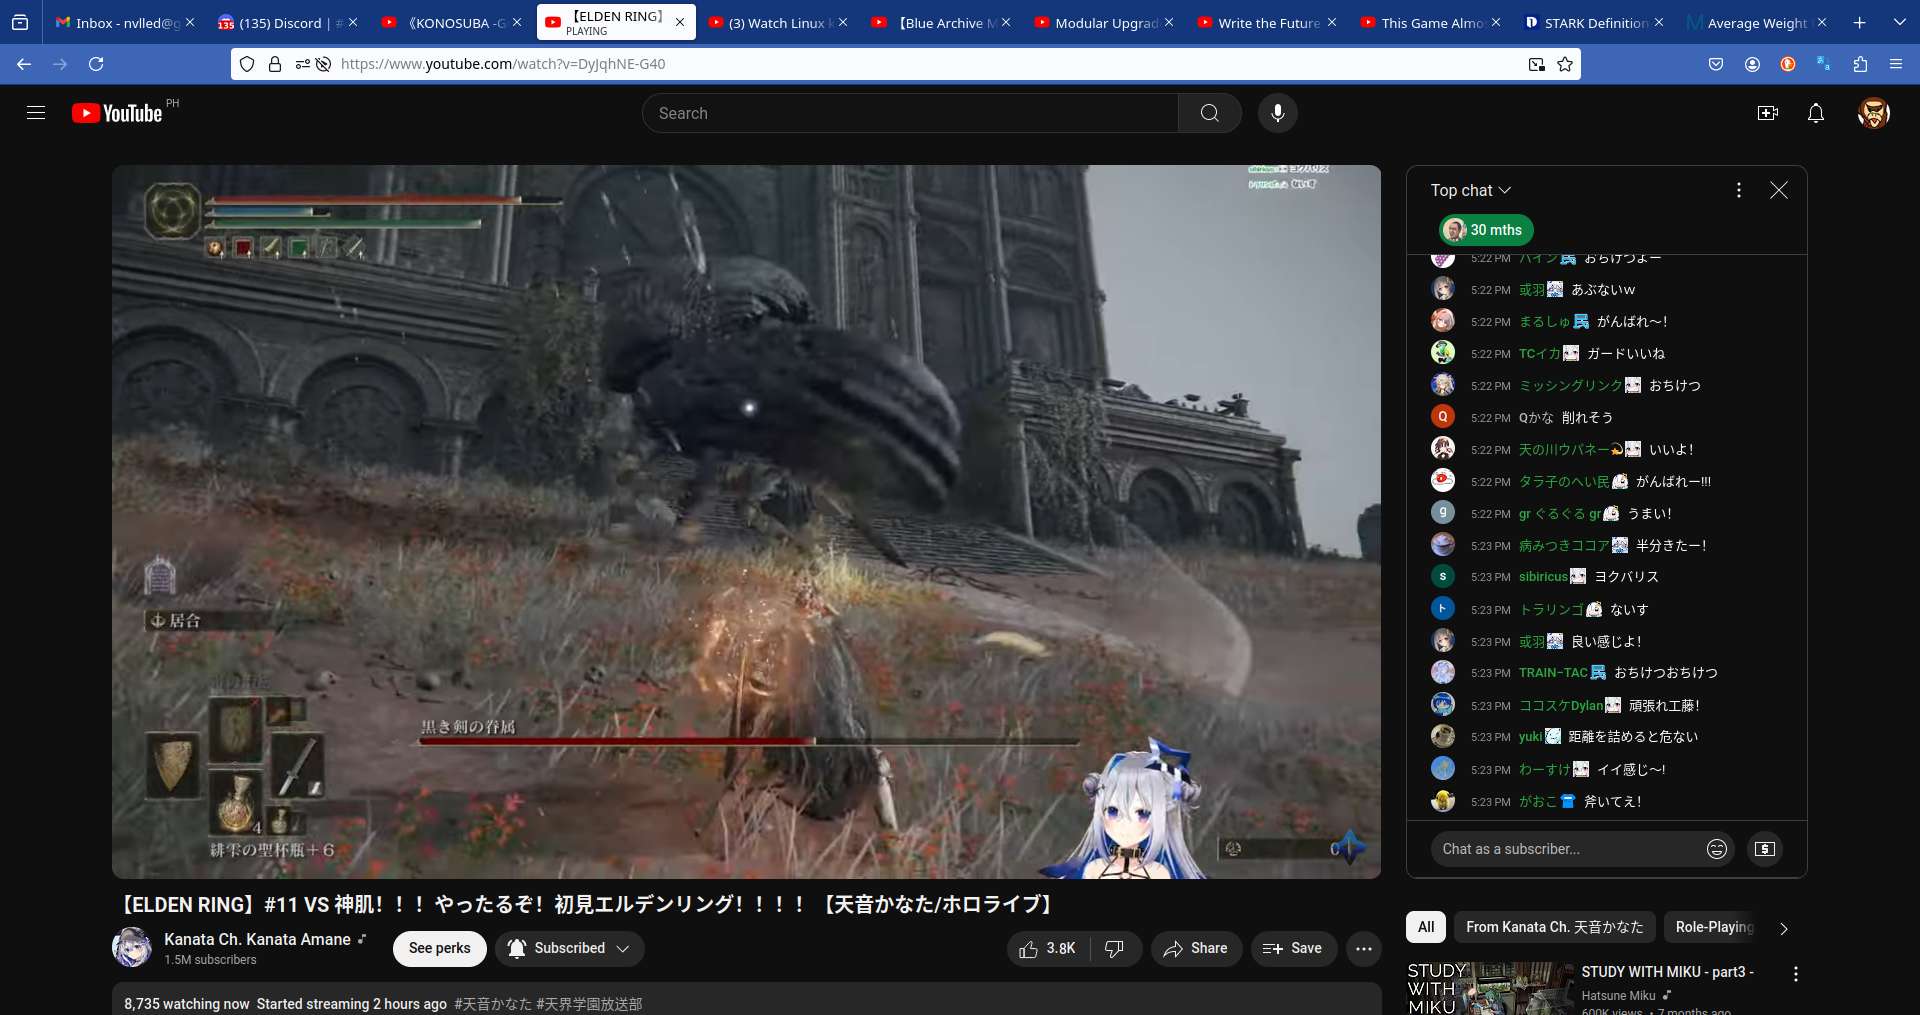Toggle picture-in-picture icon in address bar
The height and width of the screenshot is (1015, 1920).
1537,64
